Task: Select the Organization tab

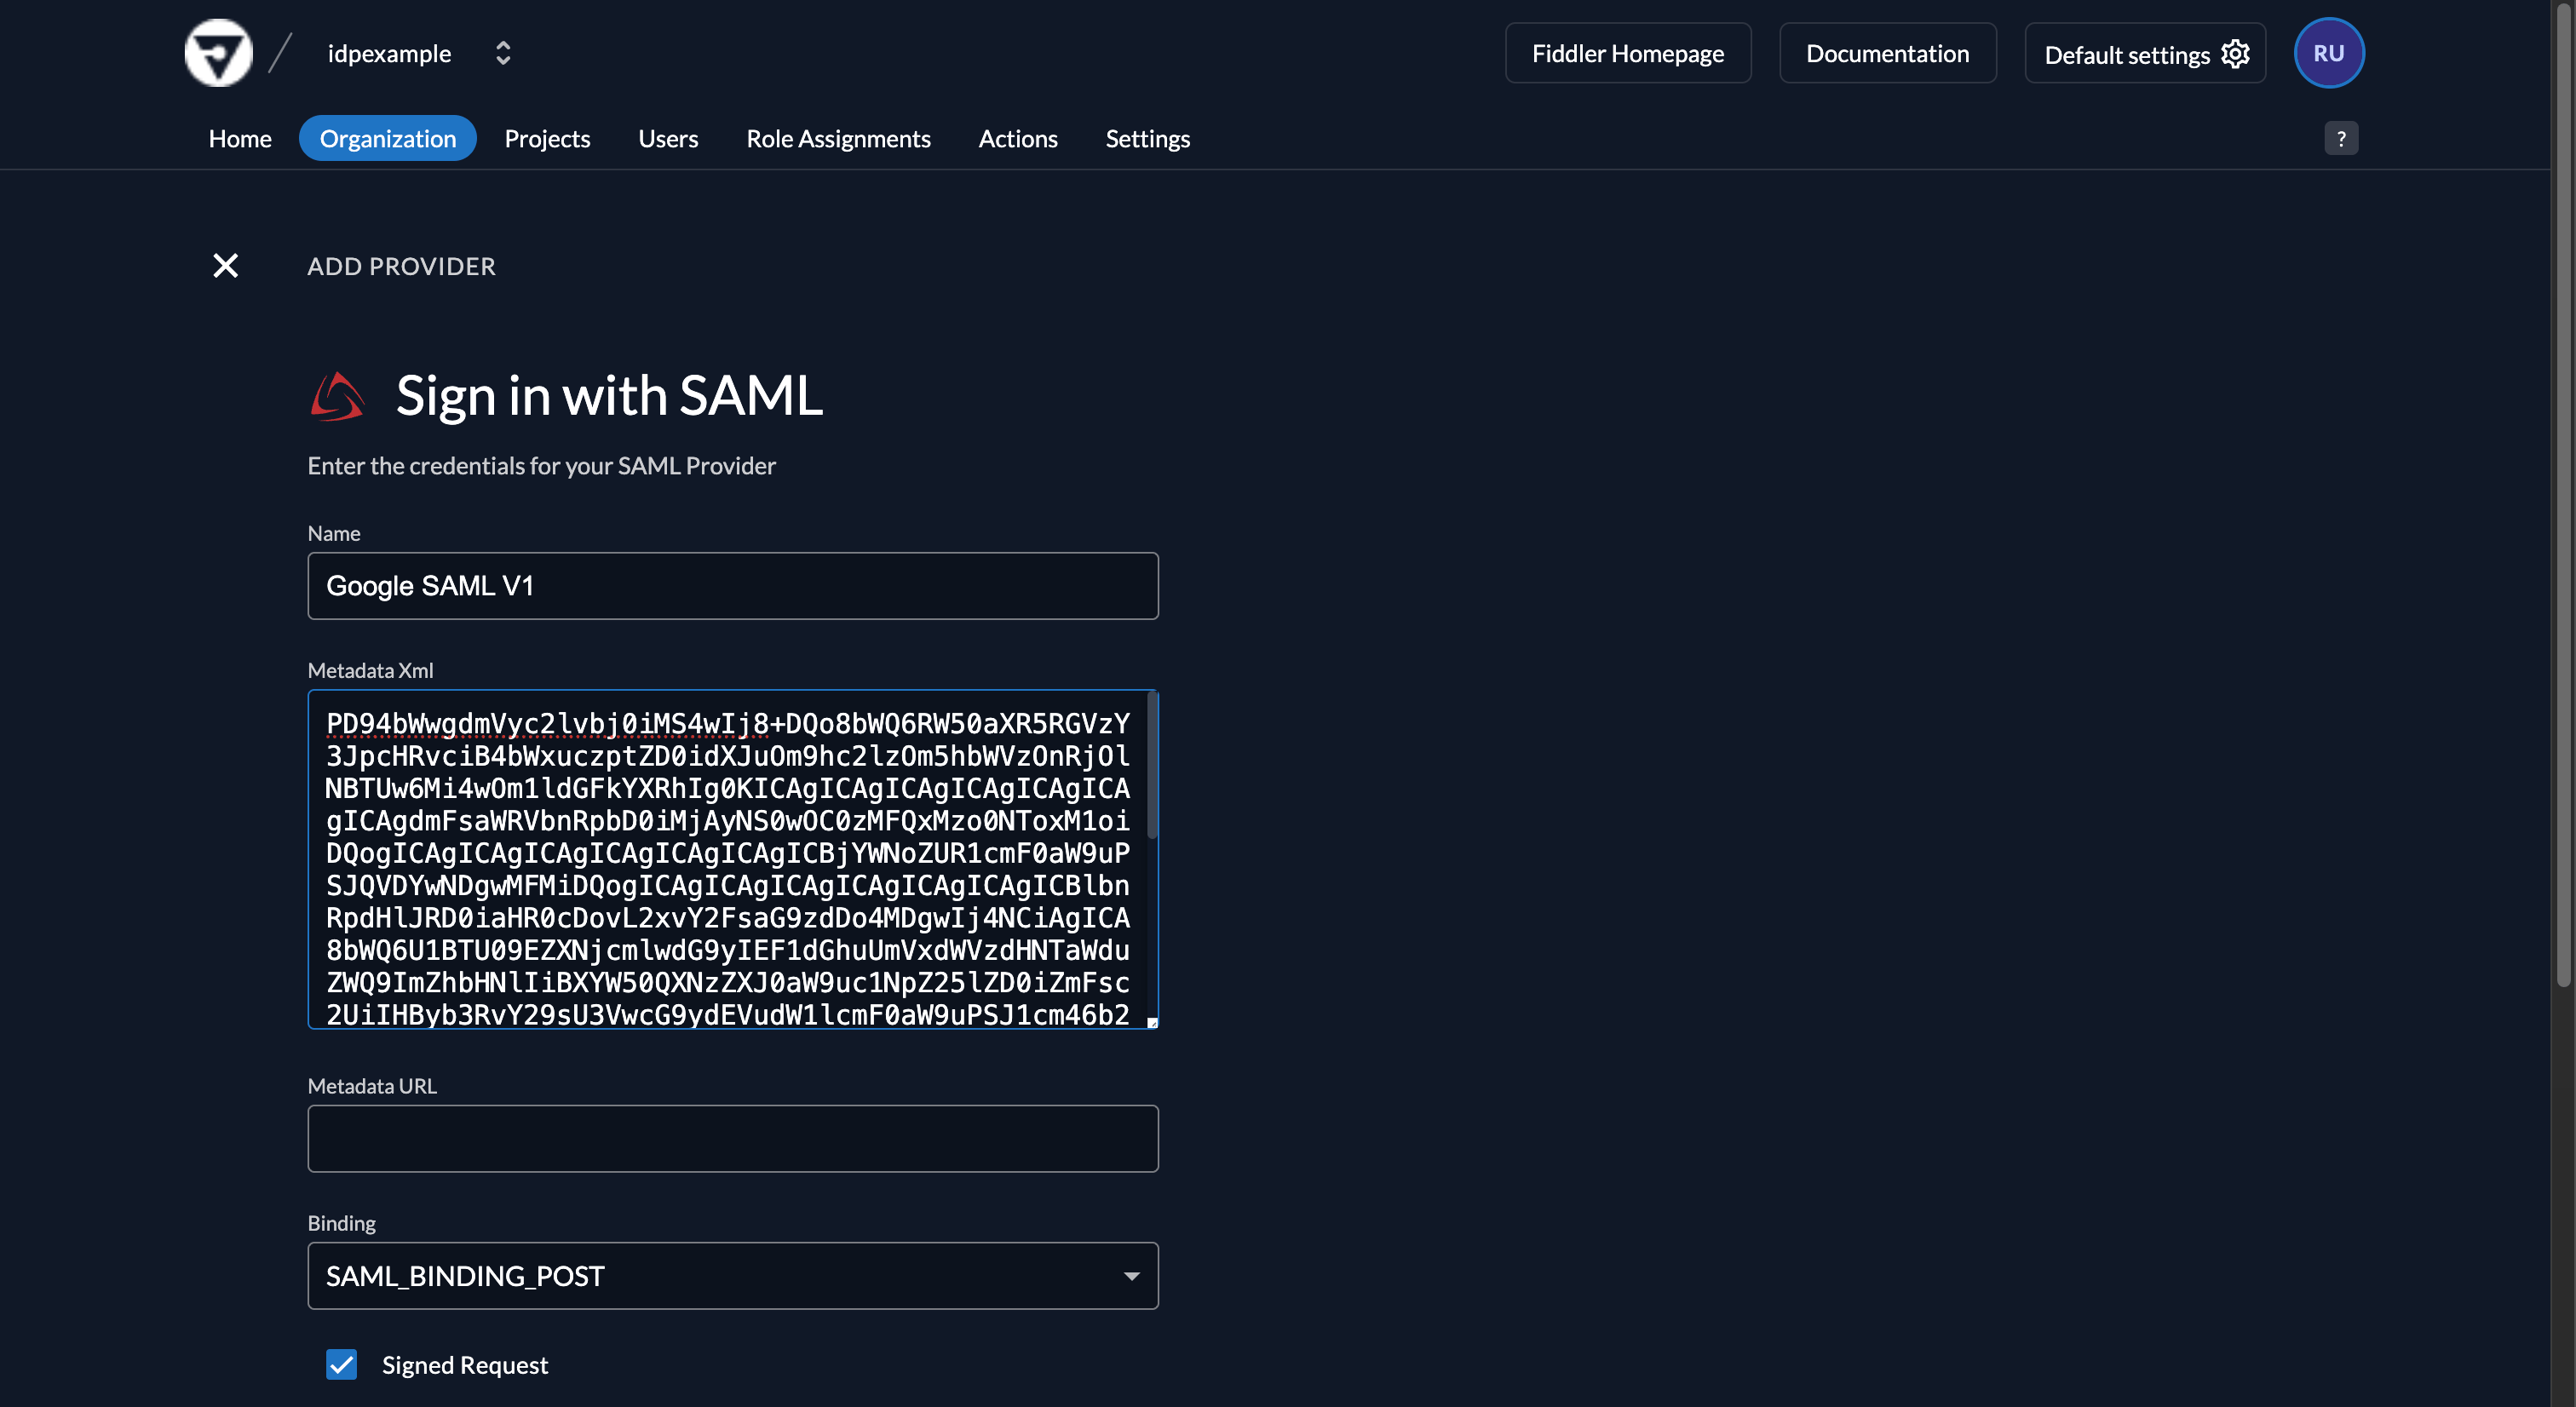Action: click(388, 138)
